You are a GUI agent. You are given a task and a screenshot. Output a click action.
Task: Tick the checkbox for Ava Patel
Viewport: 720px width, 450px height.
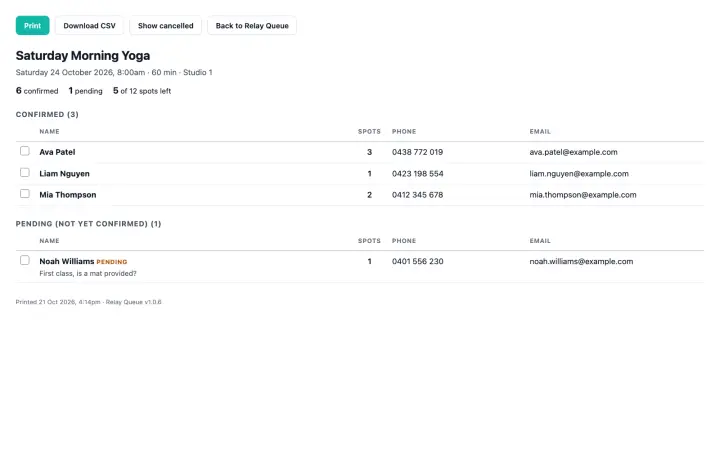click(25, 151)
